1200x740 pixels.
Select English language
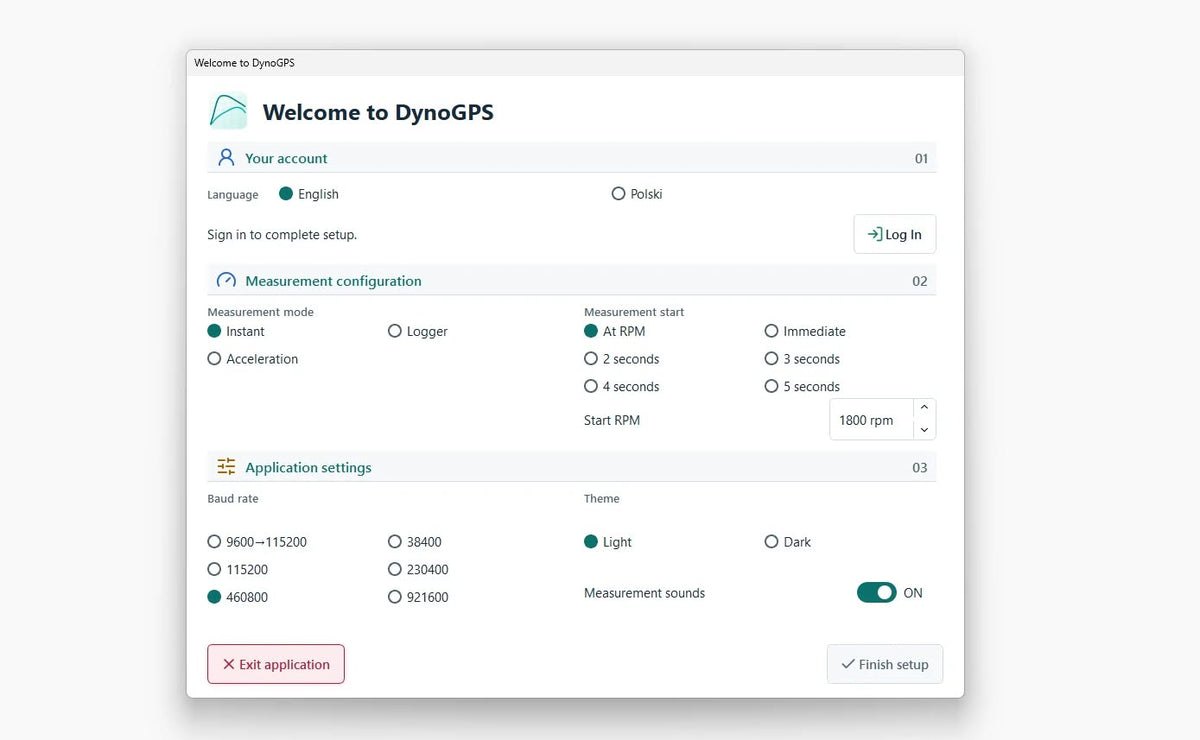click(309, 194)
